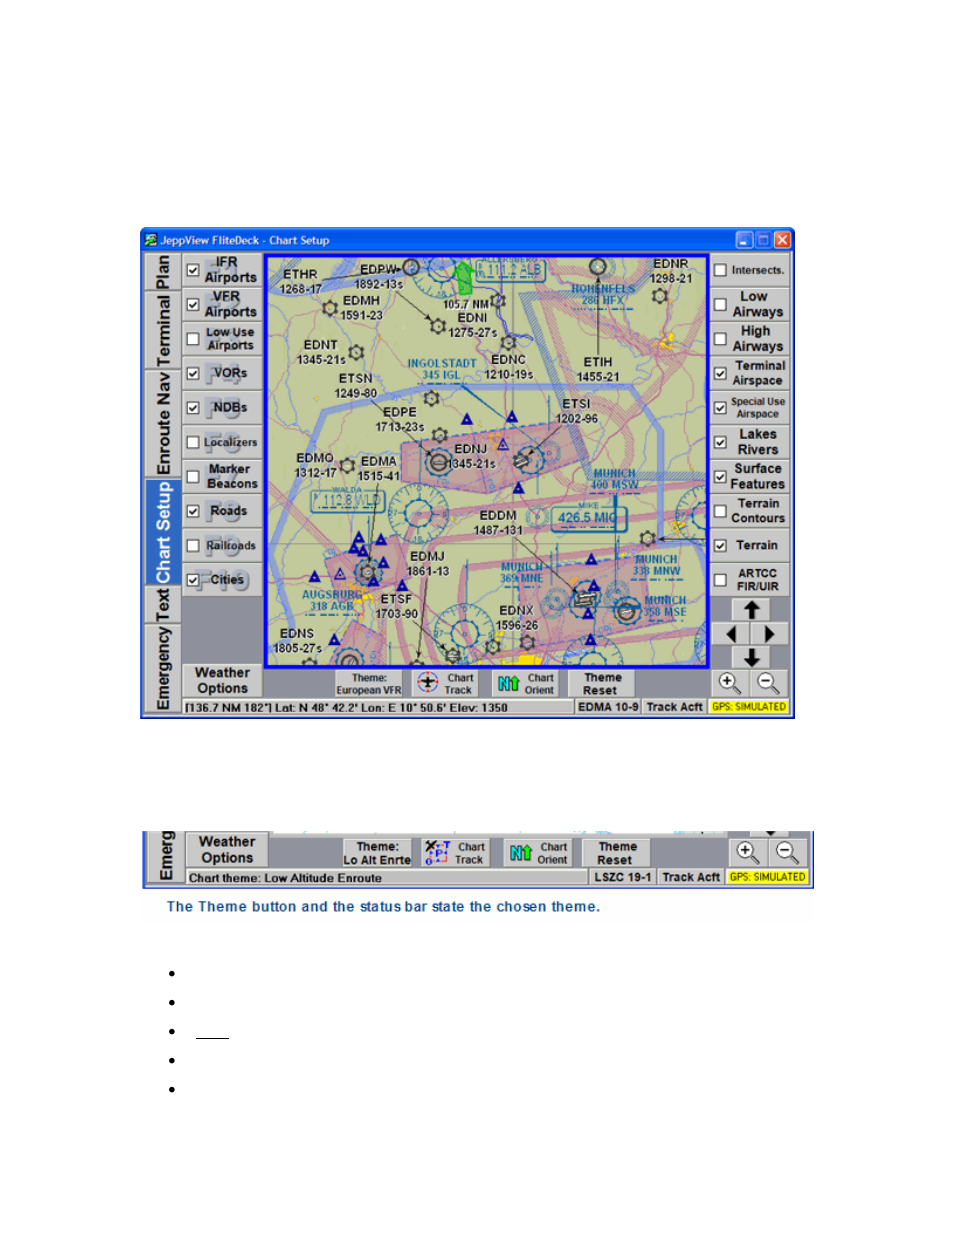Open Weather Options in Chart Setup window
Image resolution: width=954 pixels, height=1235 pixels.
pyautogui.click(x=223, y=681)
